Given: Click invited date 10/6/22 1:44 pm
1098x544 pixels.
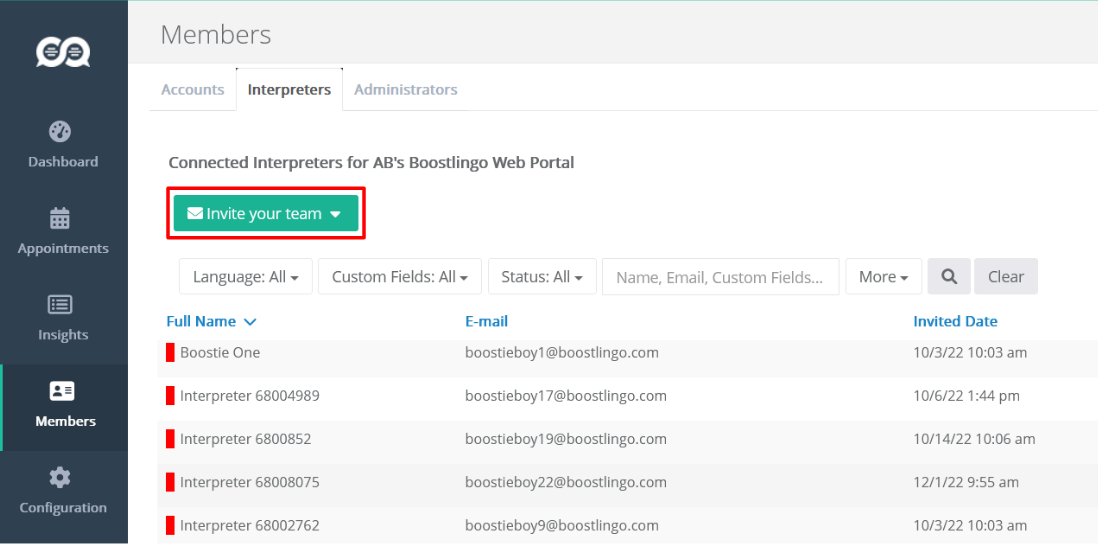Looking at the screenshot, I should [x=966, y=396].
